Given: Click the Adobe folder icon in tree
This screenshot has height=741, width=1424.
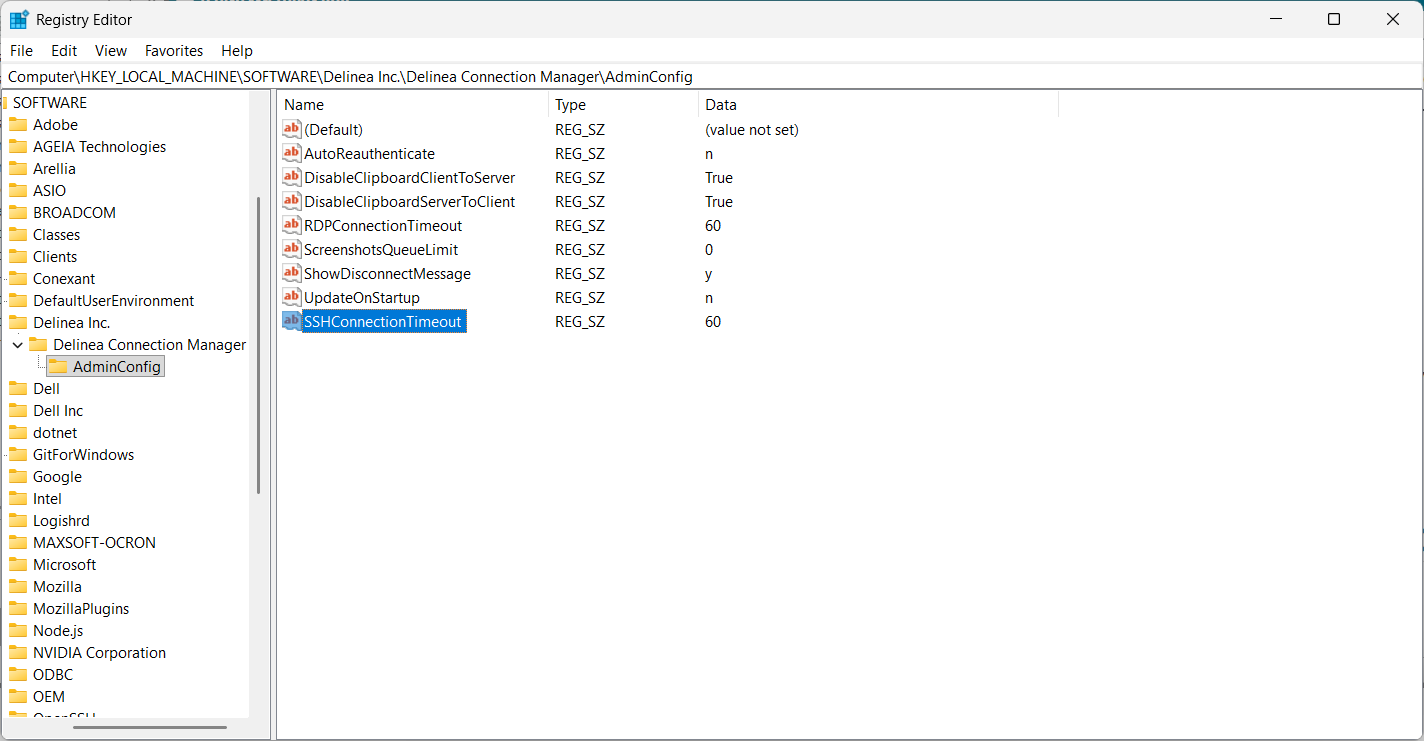Looking at the screenshot, I should pyautogui.click(x=18, y=125).
